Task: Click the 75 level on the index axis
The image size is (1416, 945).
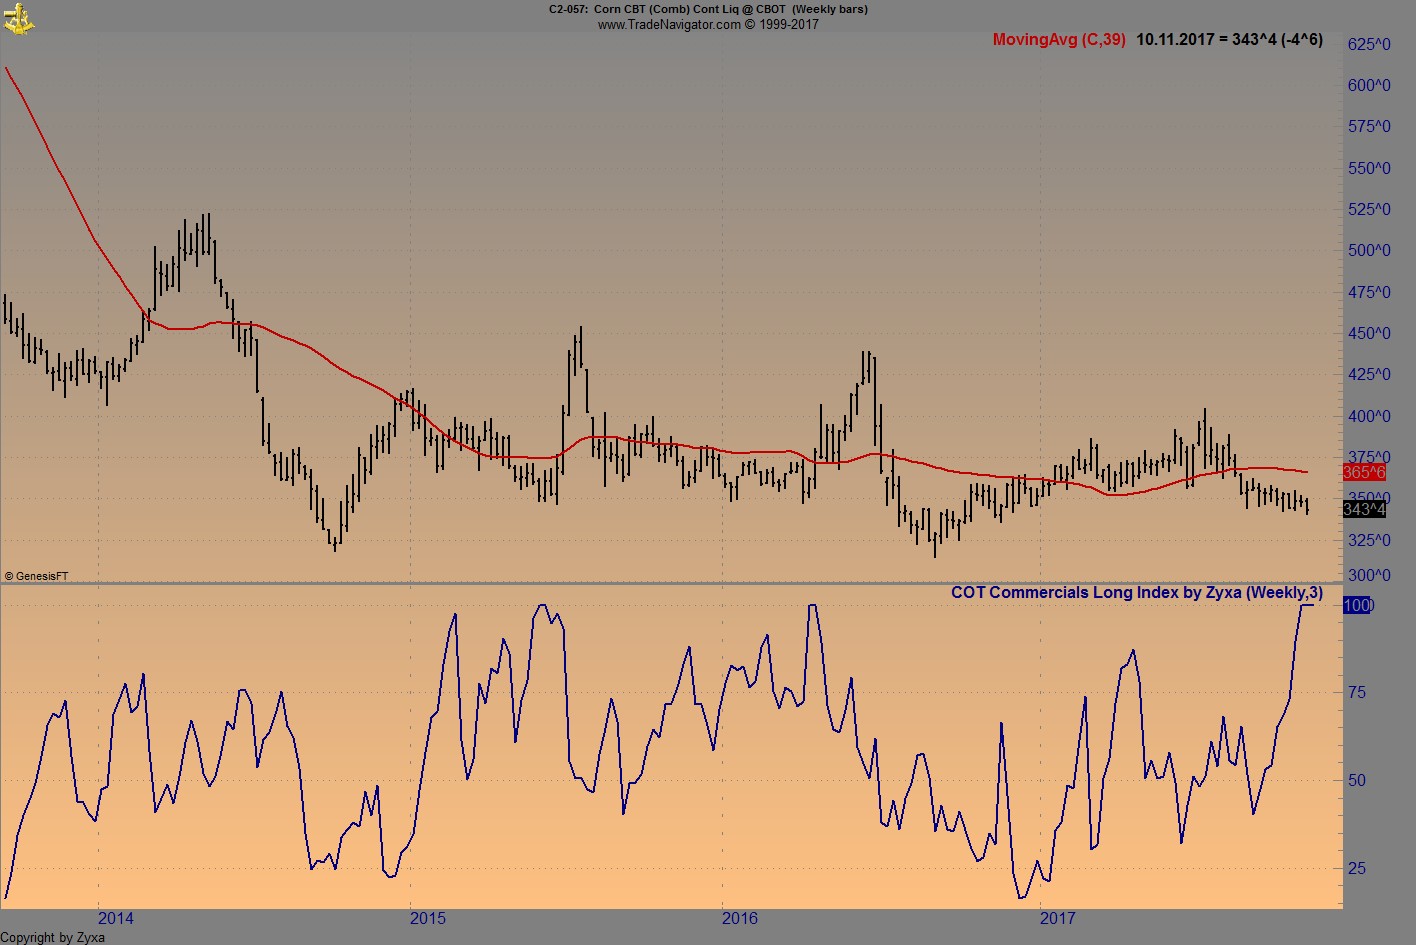Action: point(1357,692)
